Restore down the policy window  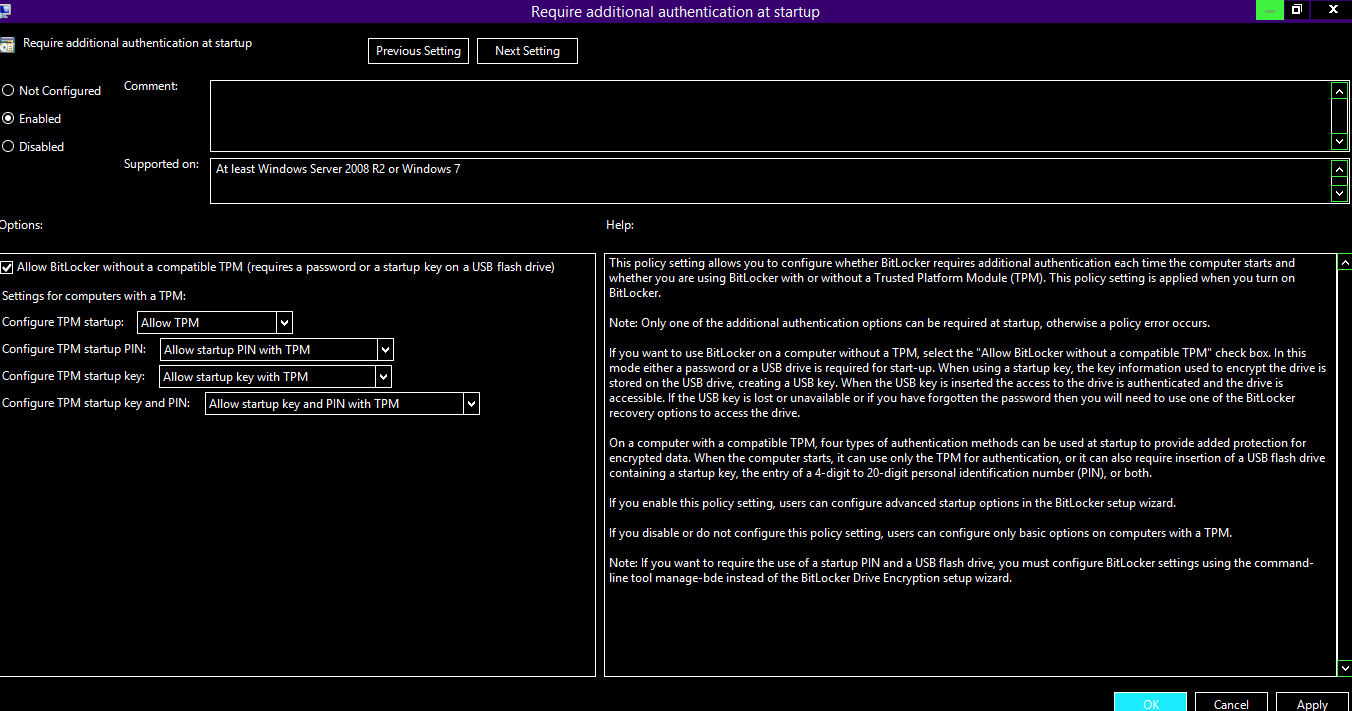pos(1297,10)
